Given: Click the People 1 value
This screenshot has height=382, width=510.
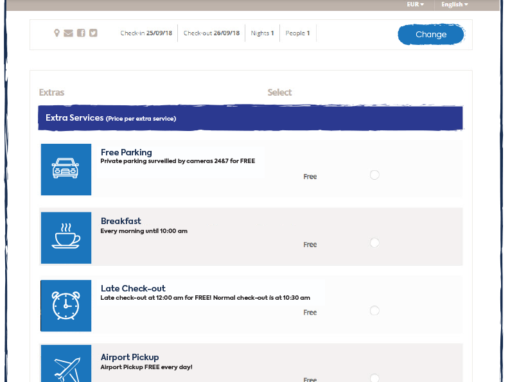Looking at the screenshot, I should [x=298, y=33].
